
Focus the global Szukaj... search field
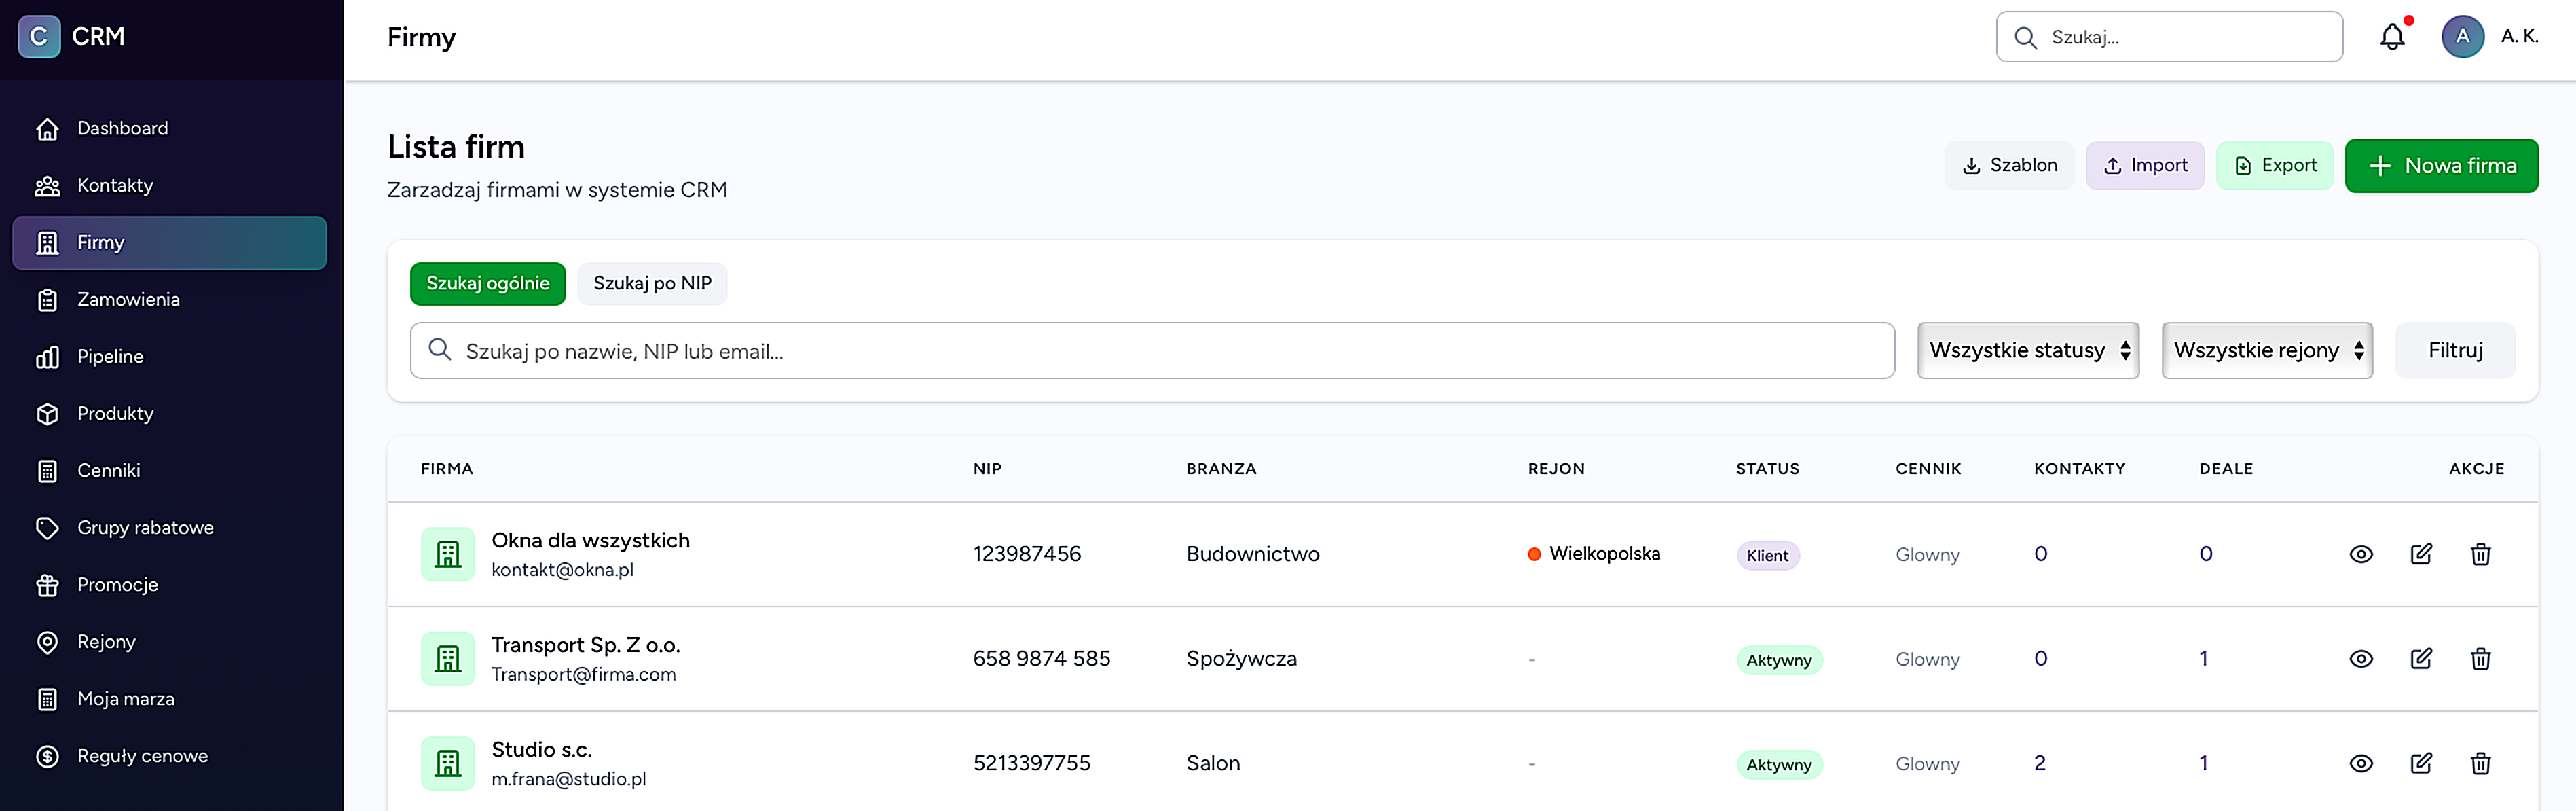[2169, 37]
